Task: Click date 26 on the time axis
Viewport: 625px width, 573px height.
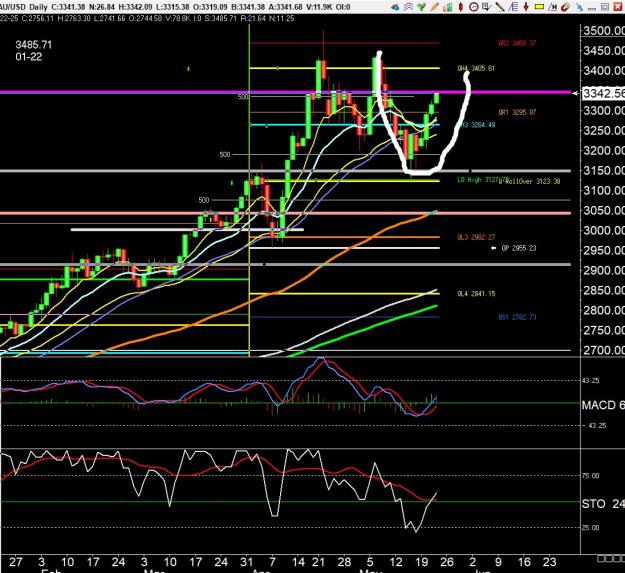Action: 447,562
